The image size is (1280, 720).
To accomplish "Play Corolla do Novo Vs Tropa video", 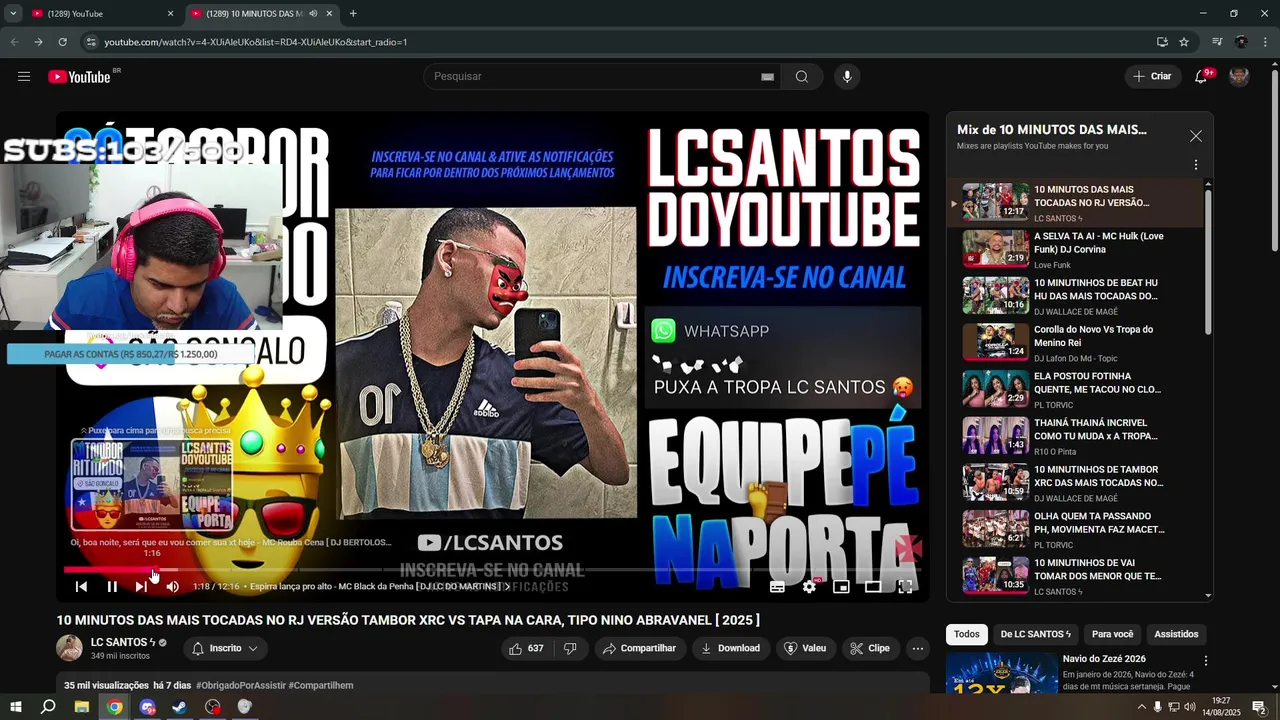I will pos(1075,342).
